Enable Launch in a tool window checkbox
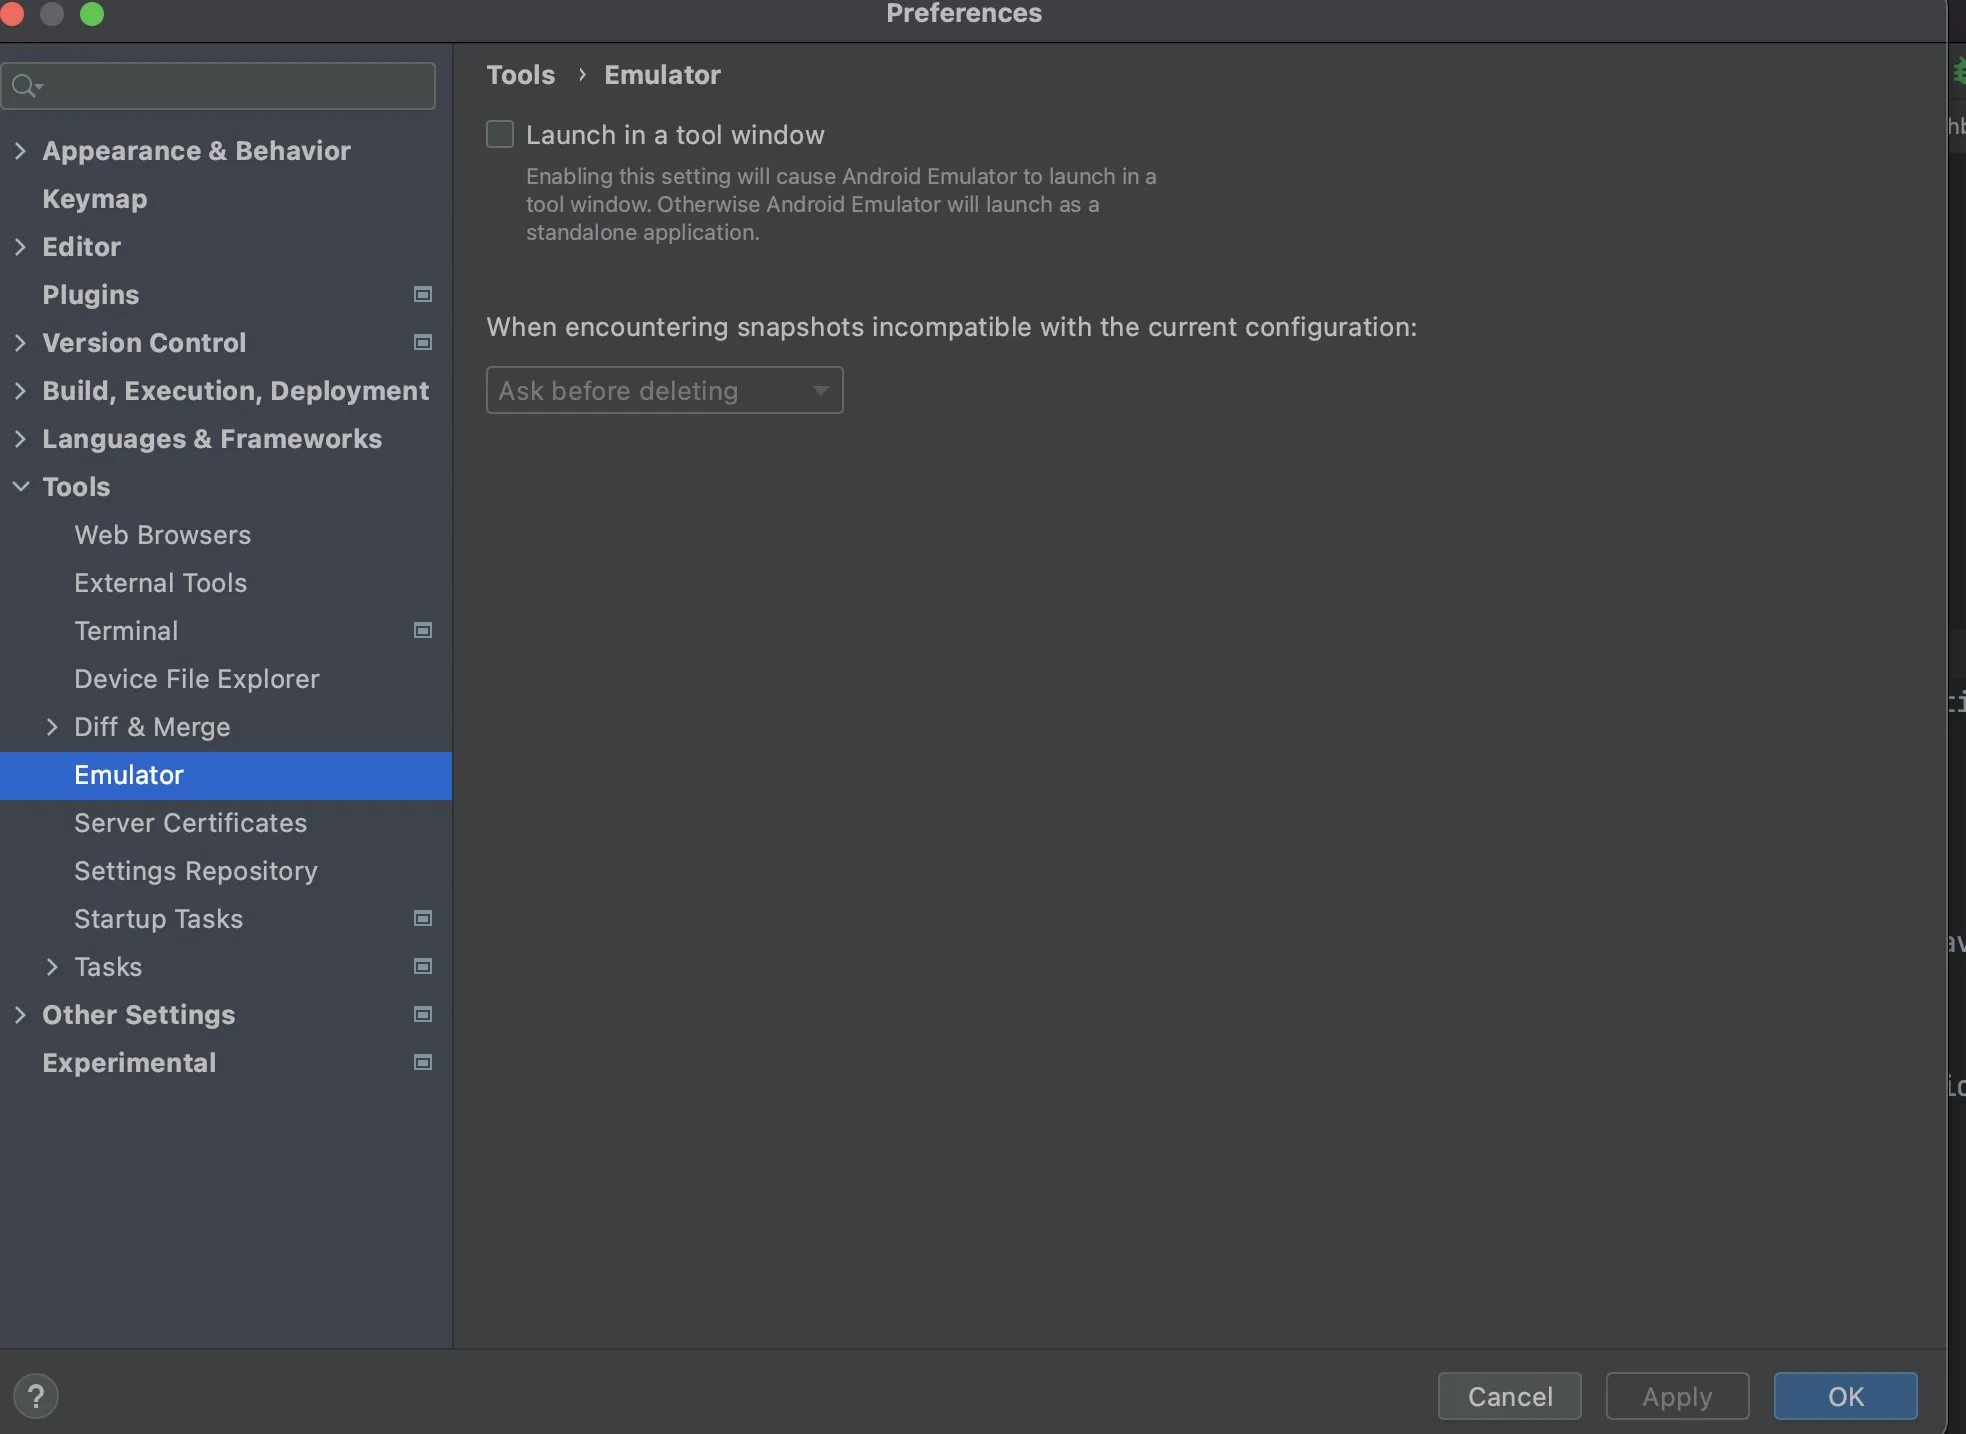Viewport: 1966px width, 1434px height. click(500, 134)
